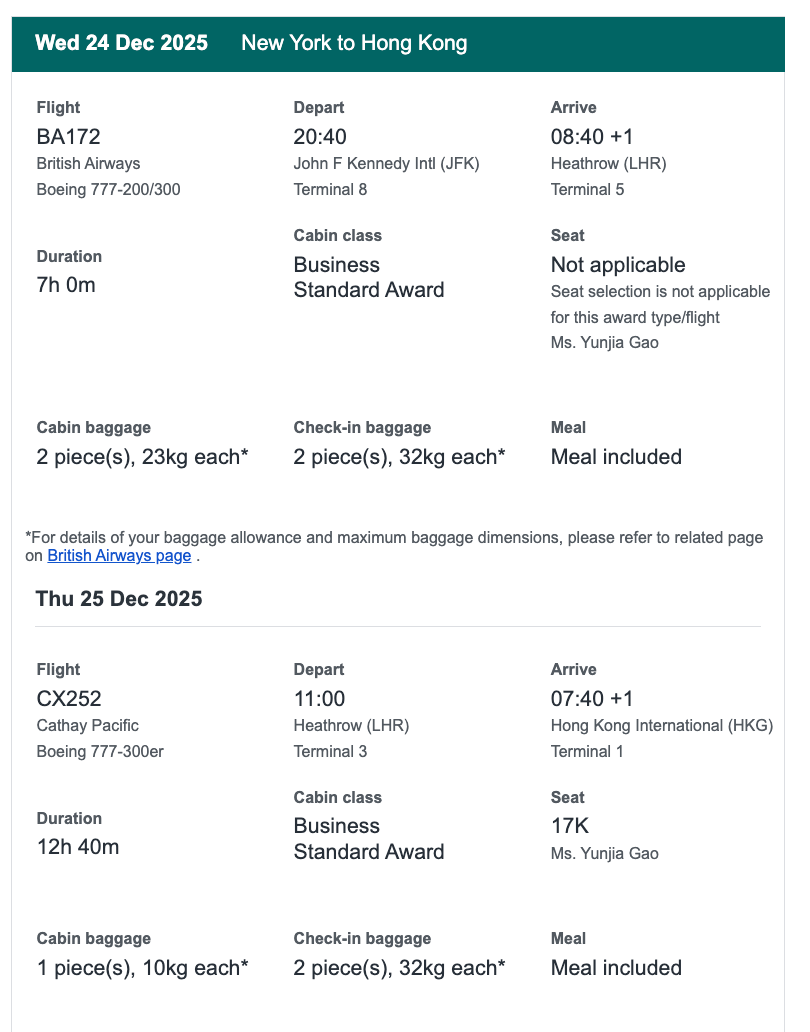Click the 11:00 departure time

(x=319, y=698)
